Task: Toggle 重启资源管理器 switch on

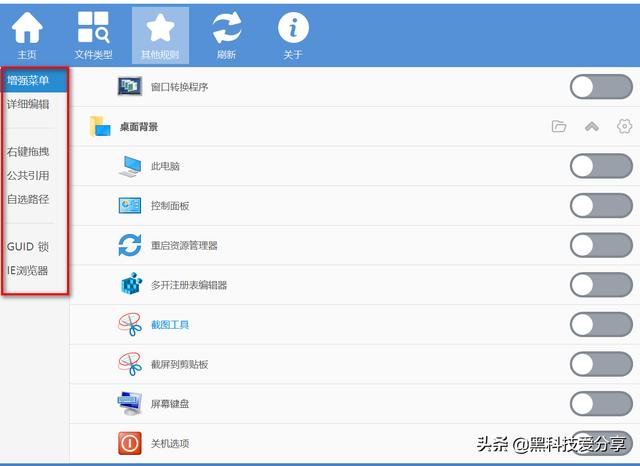Action: point(601,245)
